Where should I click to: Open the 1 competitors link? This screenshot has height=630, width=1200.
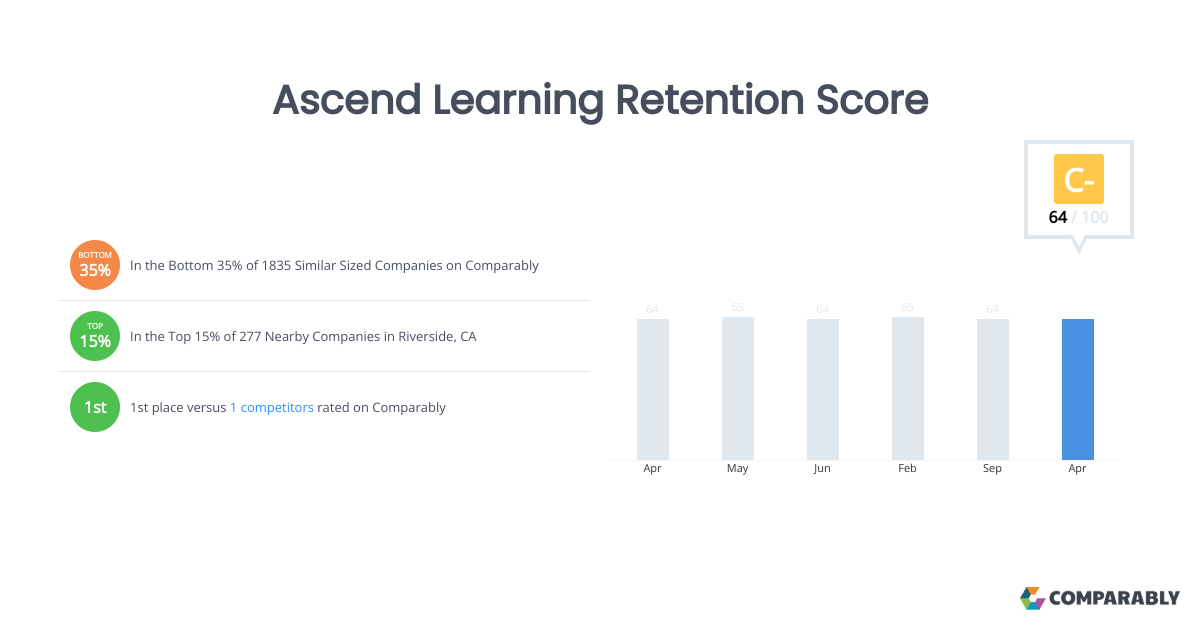(x=271, y=407)
